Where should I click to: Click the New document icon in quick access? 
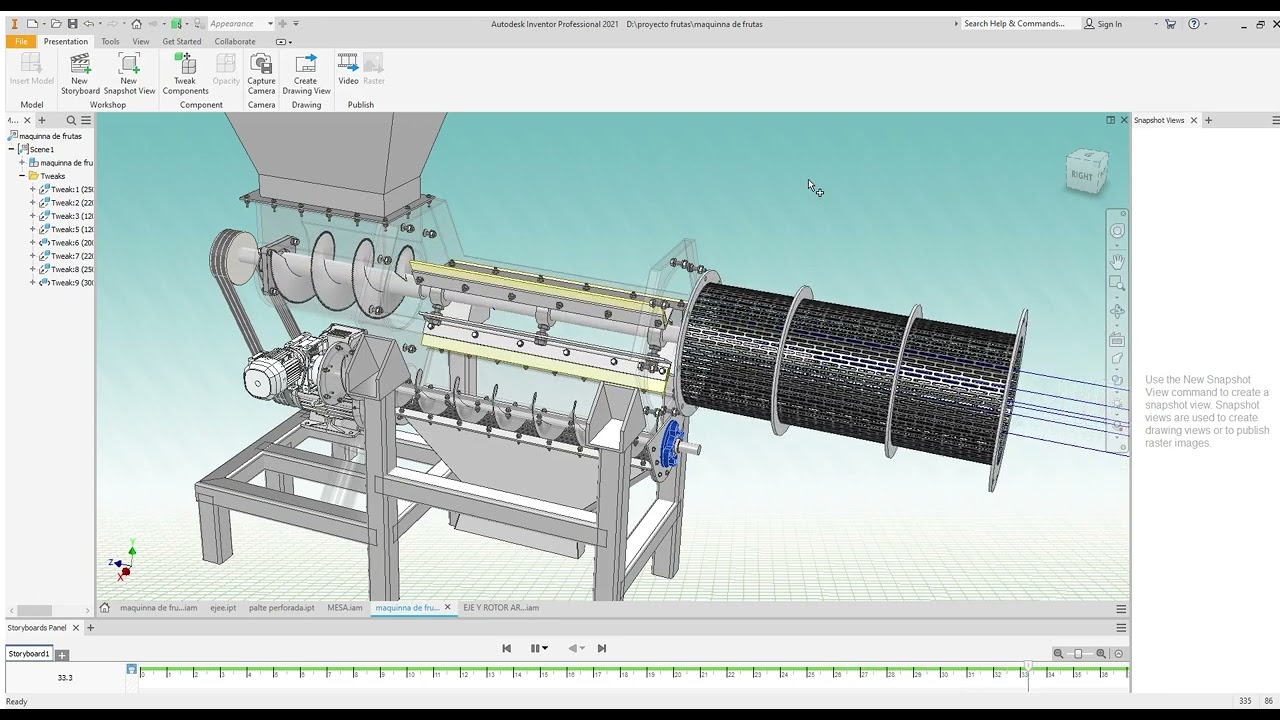click(32, 24)
